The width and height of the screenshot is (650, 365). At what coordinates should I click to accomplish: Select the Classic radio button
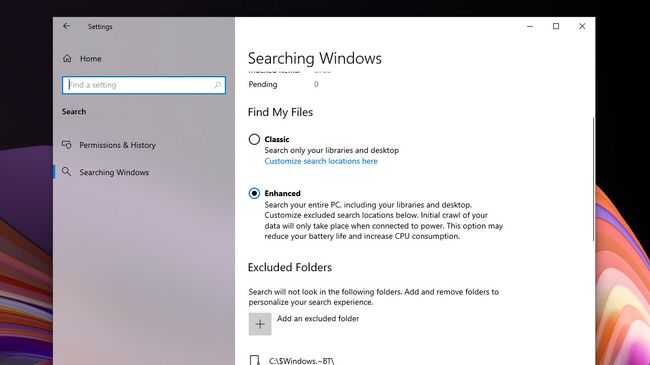point(254,139)
